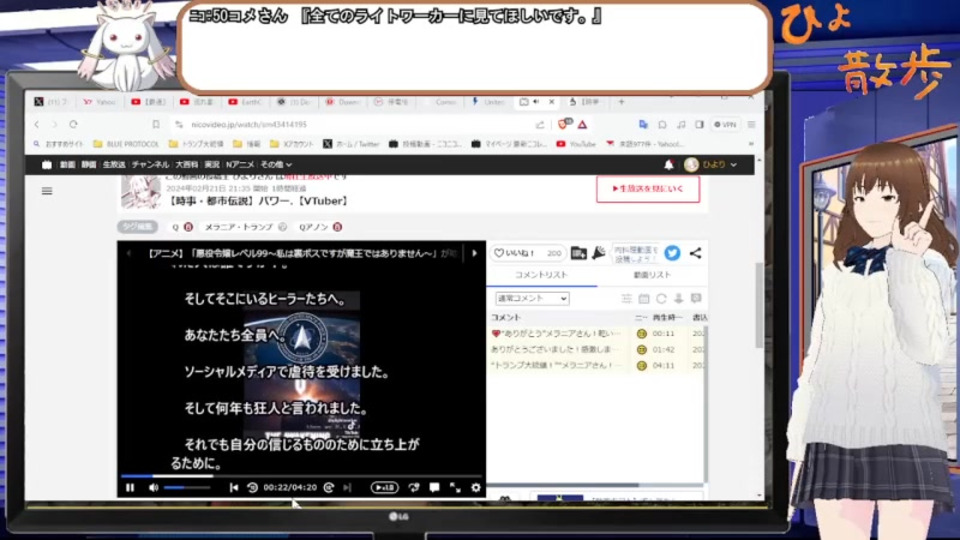This screenshot has width=960, height=540.
Task: Open the Q tag link
Action: (x=175, y=227)
